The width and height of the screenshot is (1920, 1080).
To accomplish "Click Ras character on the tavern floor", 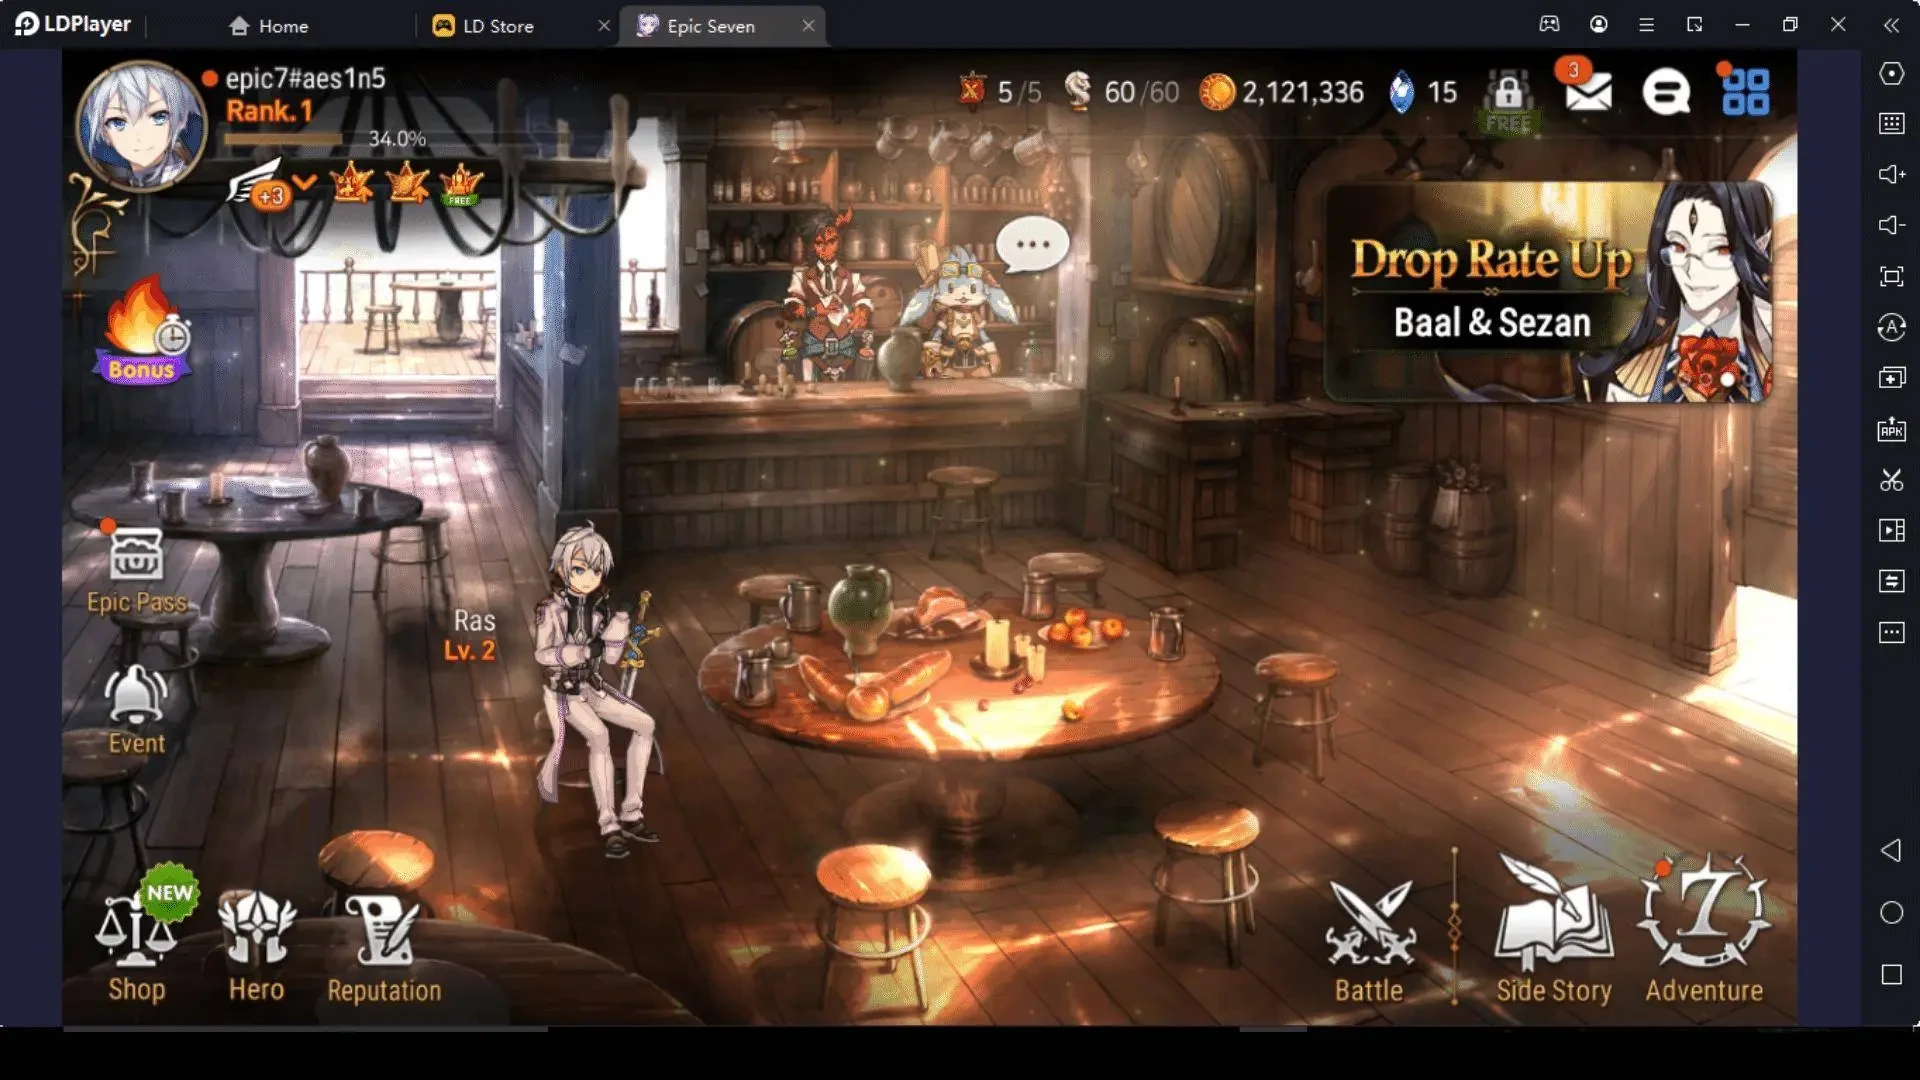I will pos(591,673).
